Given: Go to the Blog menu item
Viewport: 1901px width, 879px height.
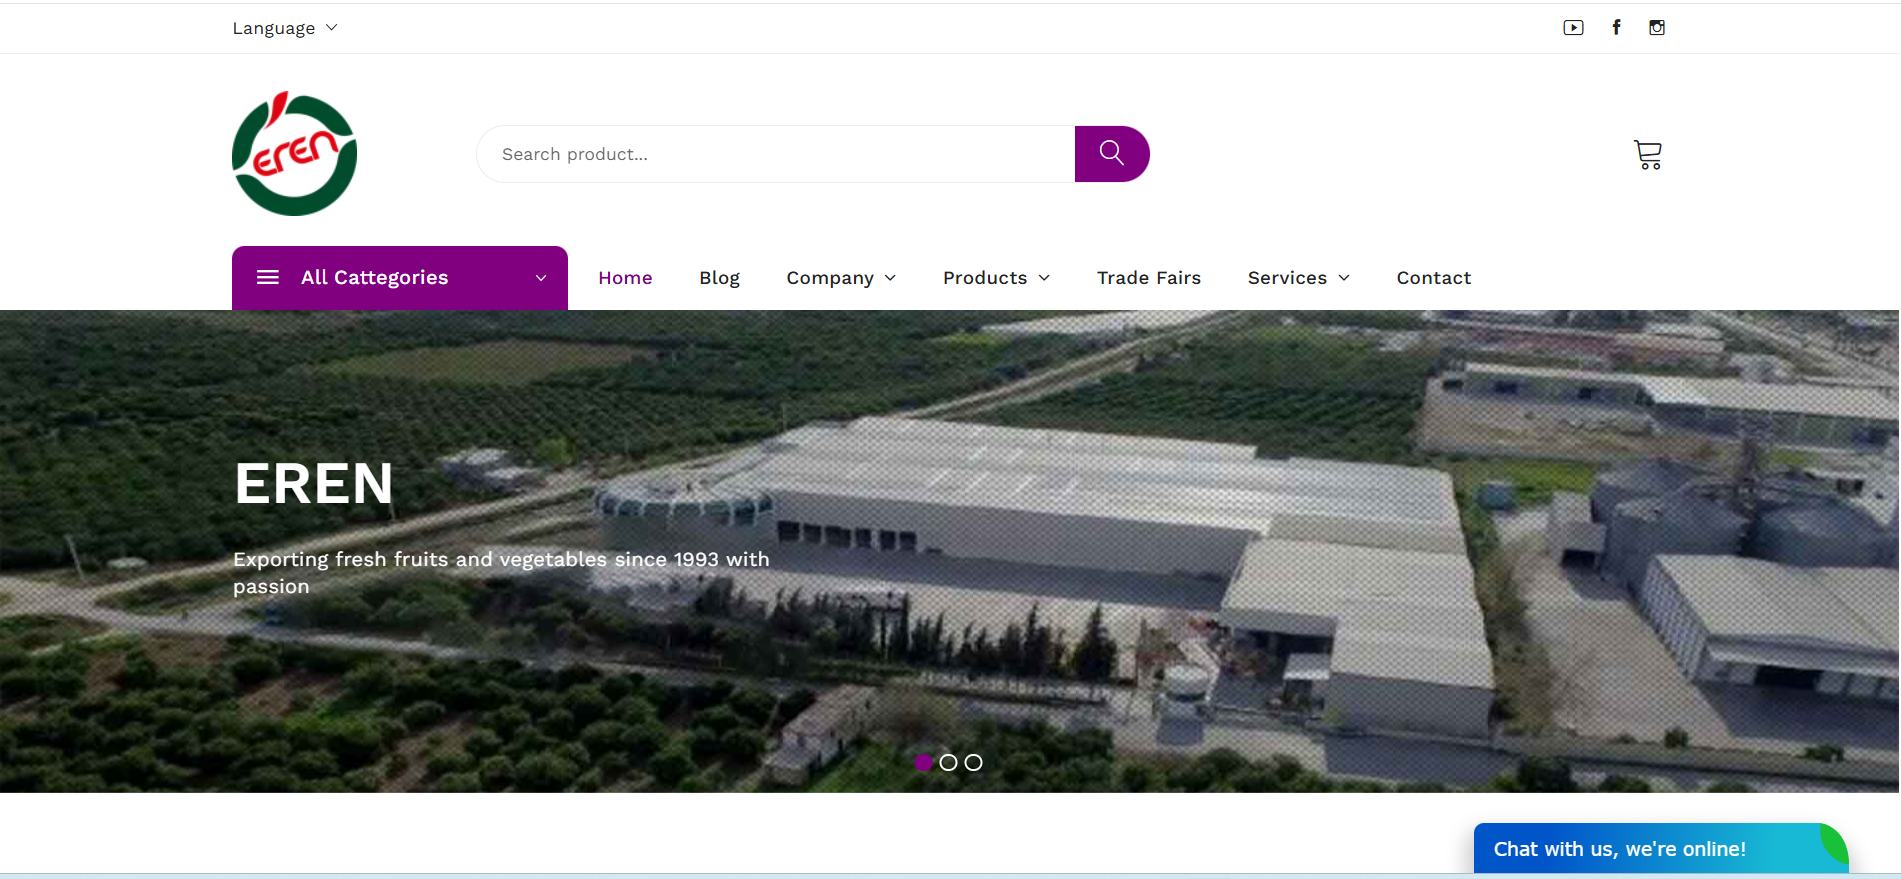Looking at the screenshot, I should 719,278.
